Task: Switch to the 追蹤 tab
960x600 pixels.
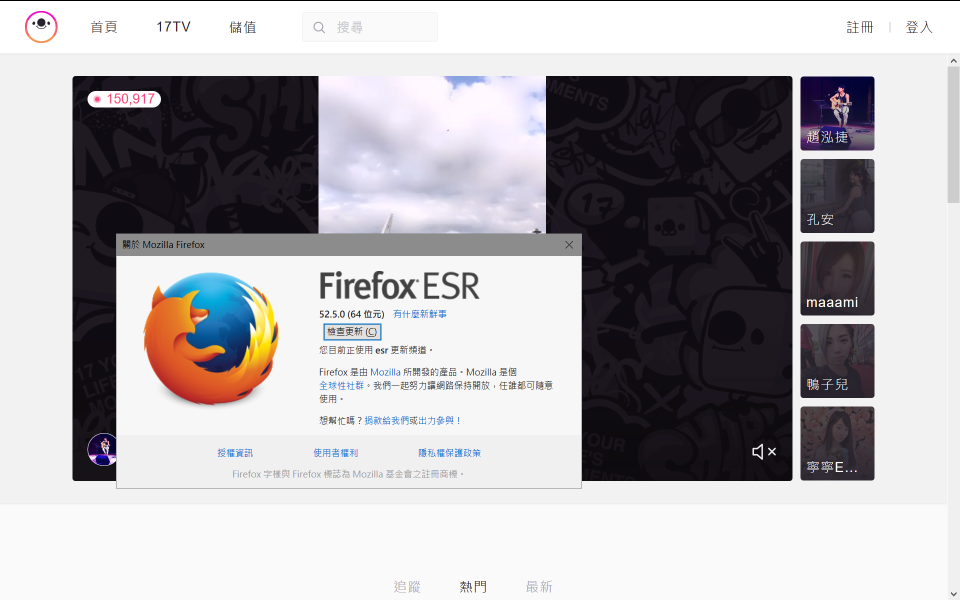Action: point(407,587)
